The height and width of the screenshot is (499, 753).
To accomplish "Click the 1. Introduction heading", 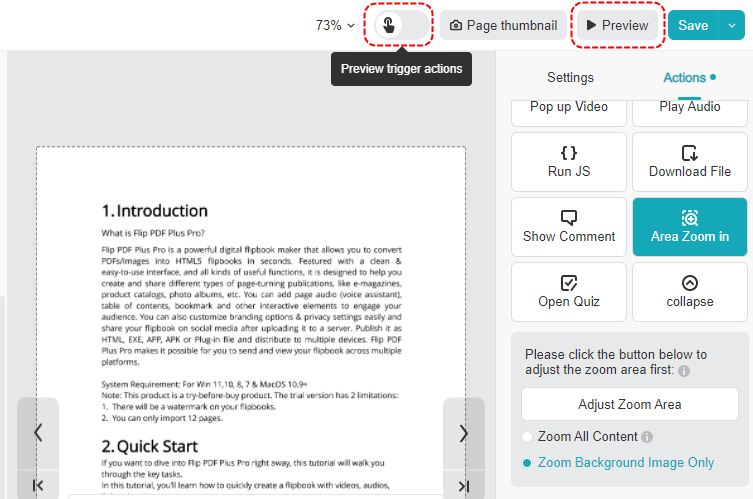I will (155, 211).
